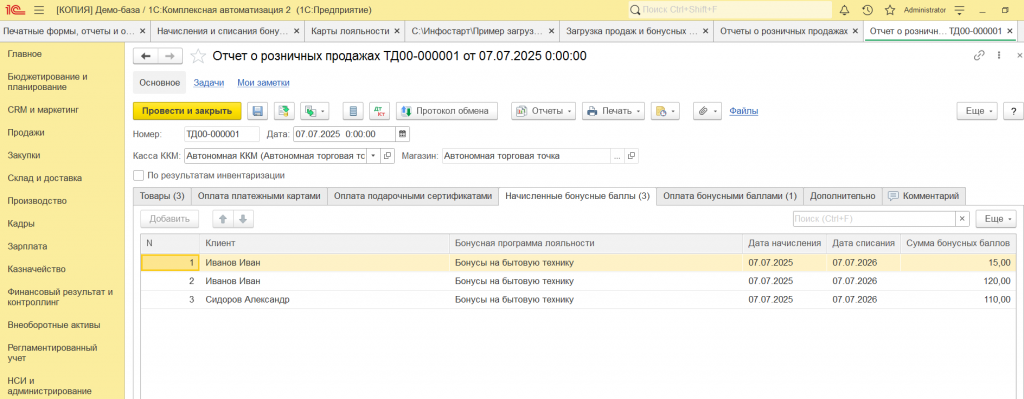Open favorites star in title bar
Image resolution: width=1024 pixels, height=399 pixels.
pyautogui.click(x=889, y=10)
